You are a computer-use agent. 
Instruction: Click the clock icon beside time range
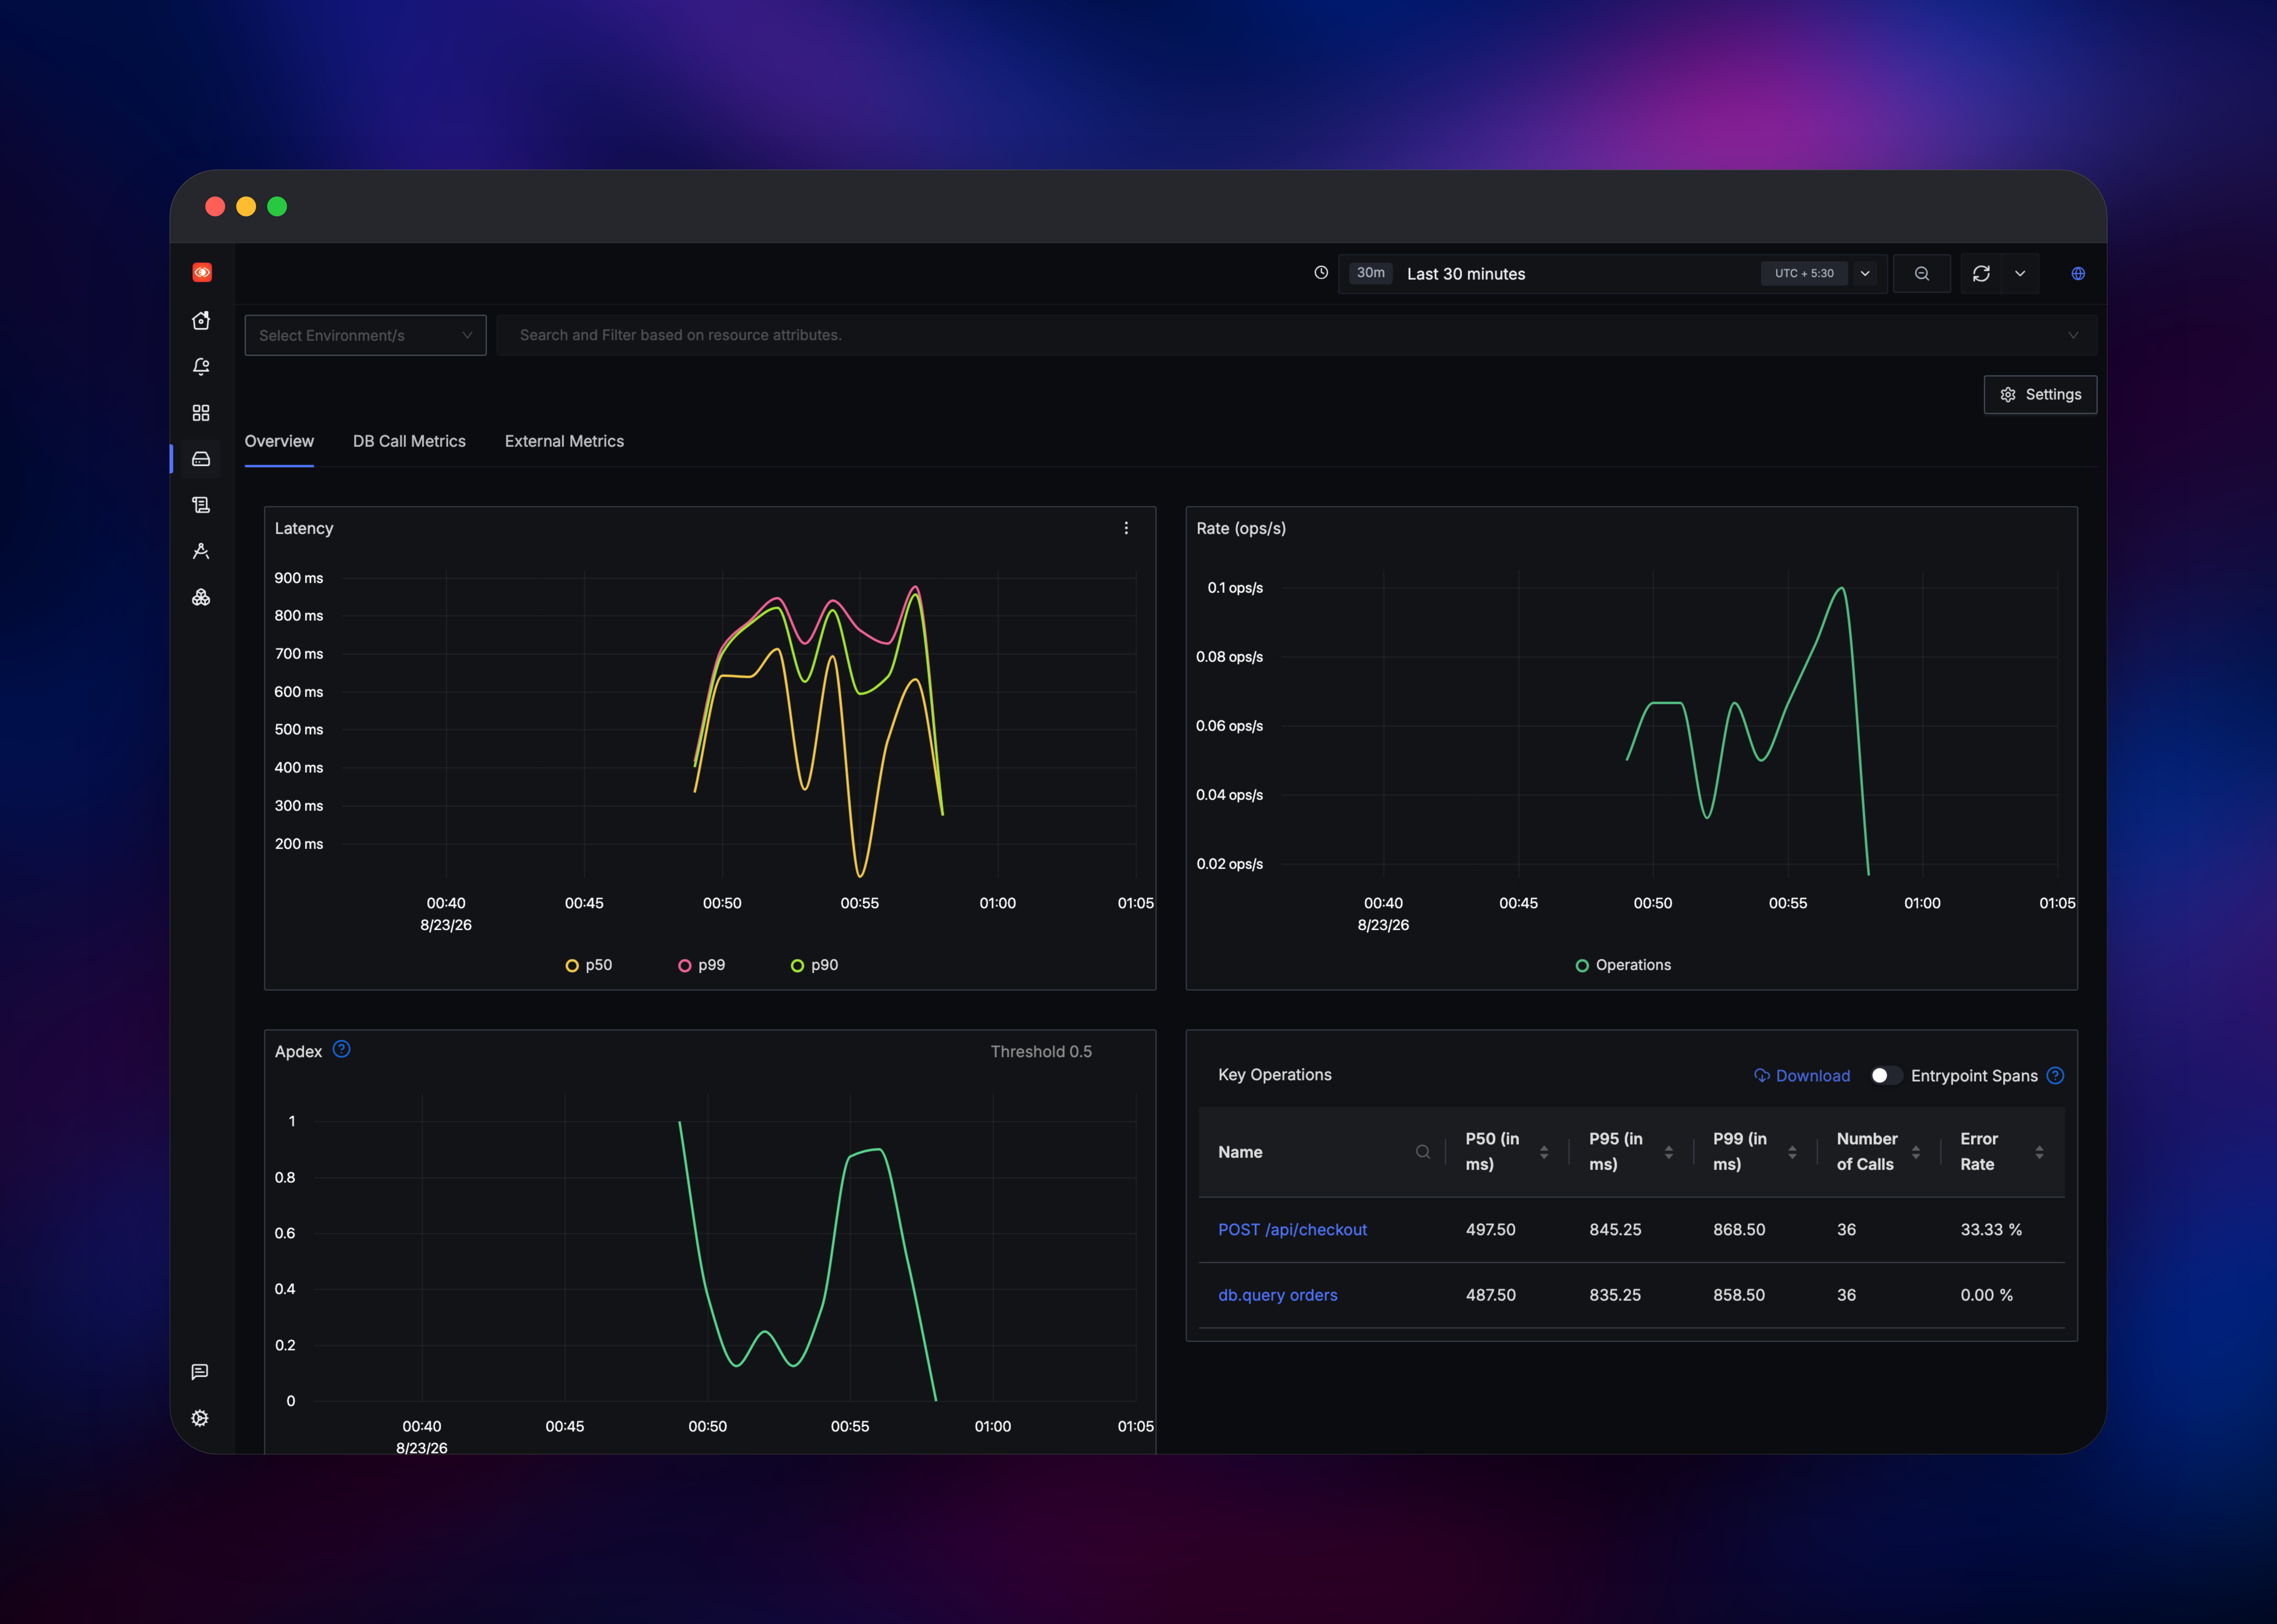pos(1321,272)
